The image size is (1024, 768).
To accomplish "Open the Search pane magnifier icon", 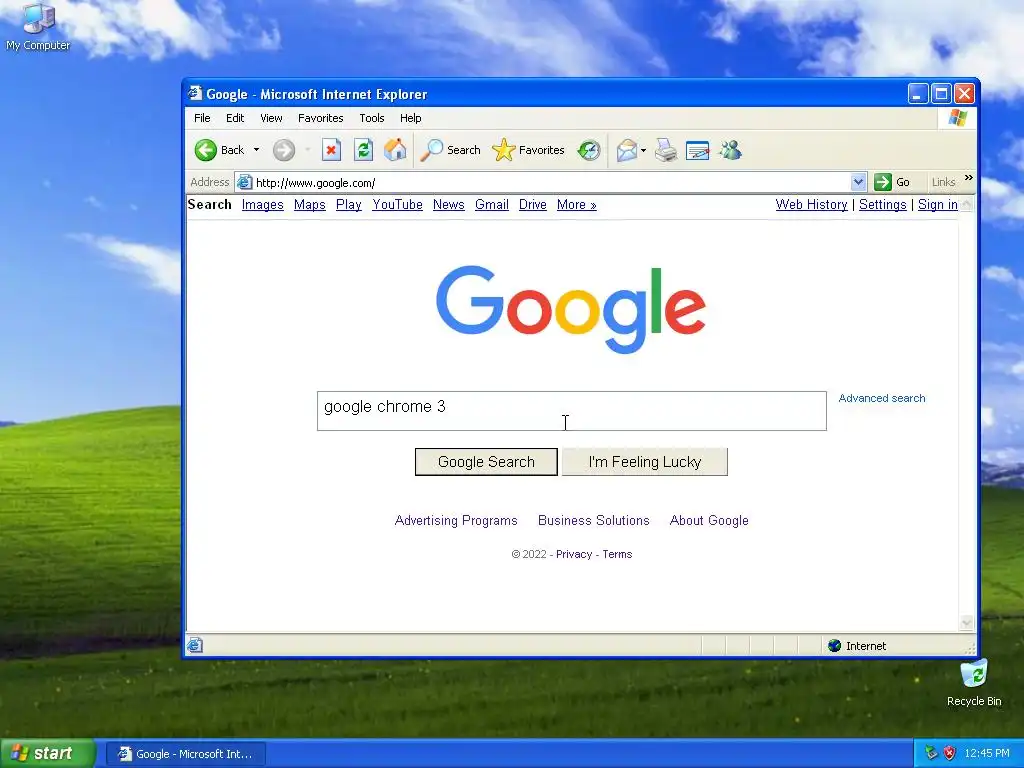I will coord(431,150).
